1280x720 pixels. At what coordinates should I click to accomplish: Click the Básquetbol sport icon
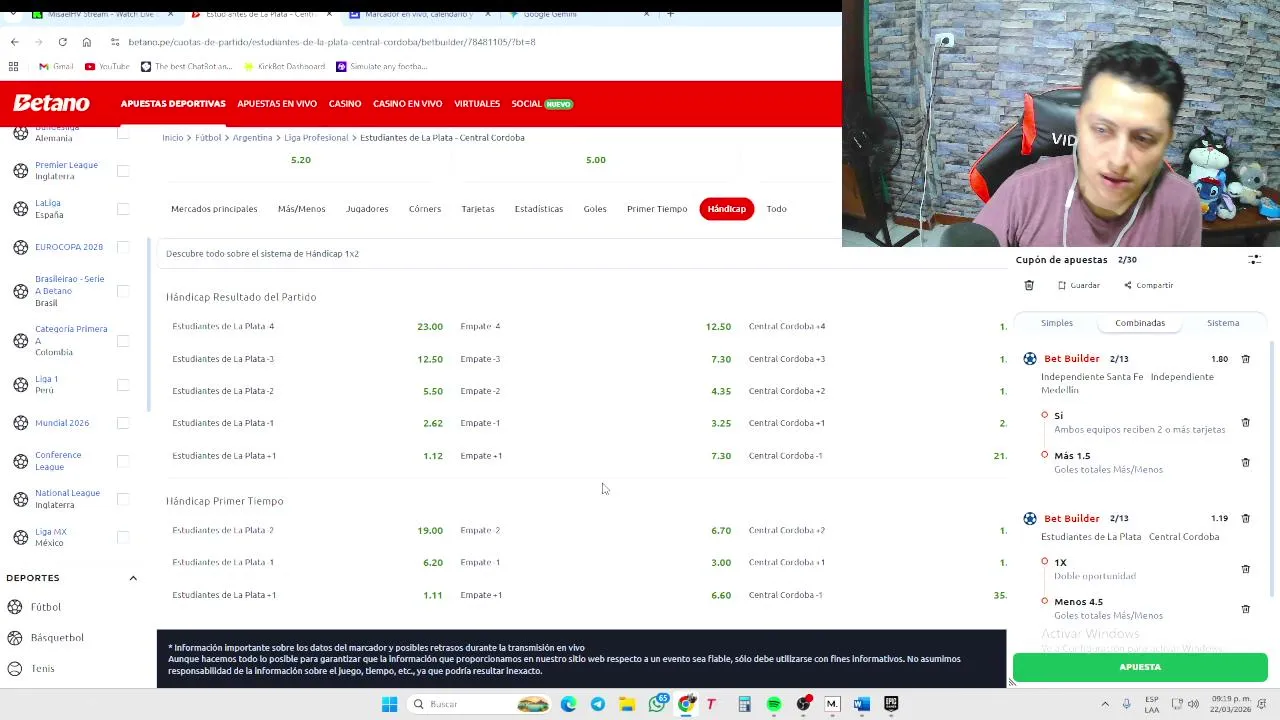point(15,637)
